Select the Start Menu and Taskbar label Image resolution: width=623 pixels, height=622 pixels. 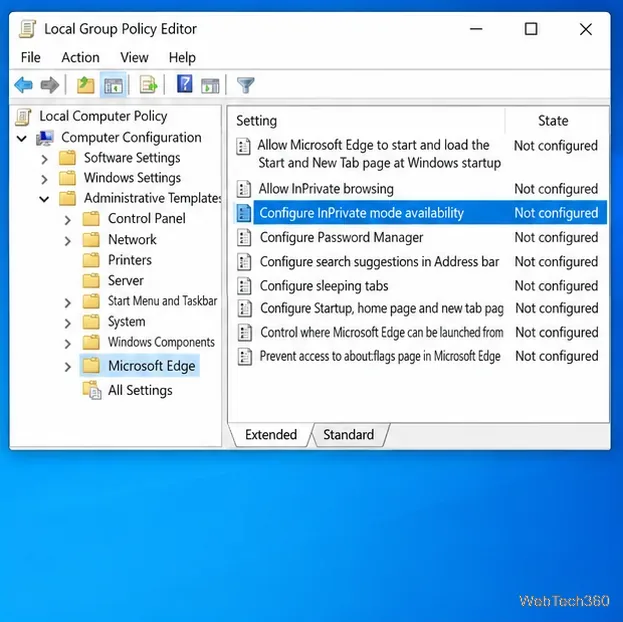(162, 301)
